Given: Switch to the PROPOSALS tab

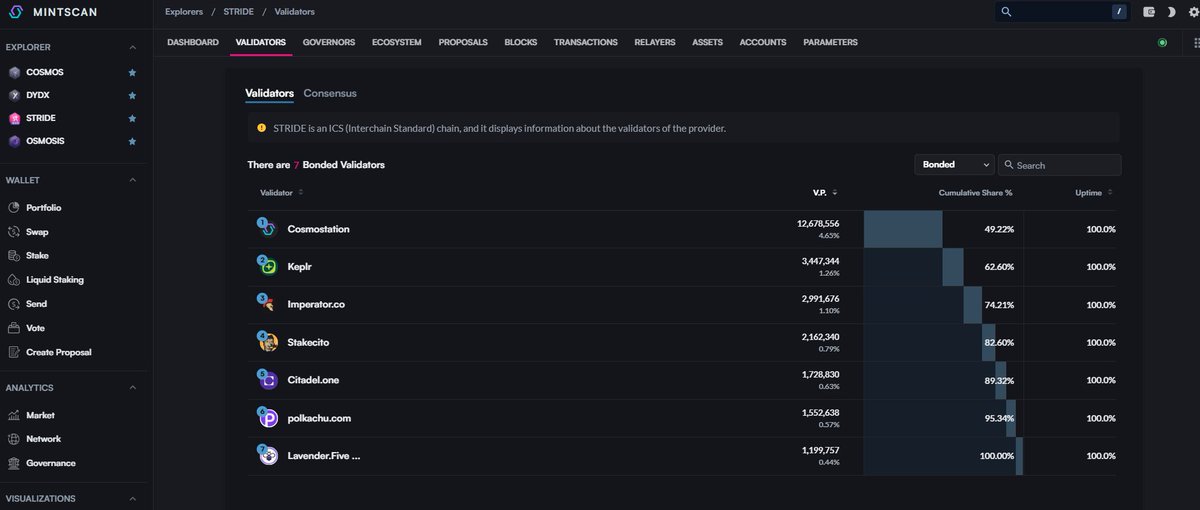Looking at the screenshot, I should pos(463,43).
